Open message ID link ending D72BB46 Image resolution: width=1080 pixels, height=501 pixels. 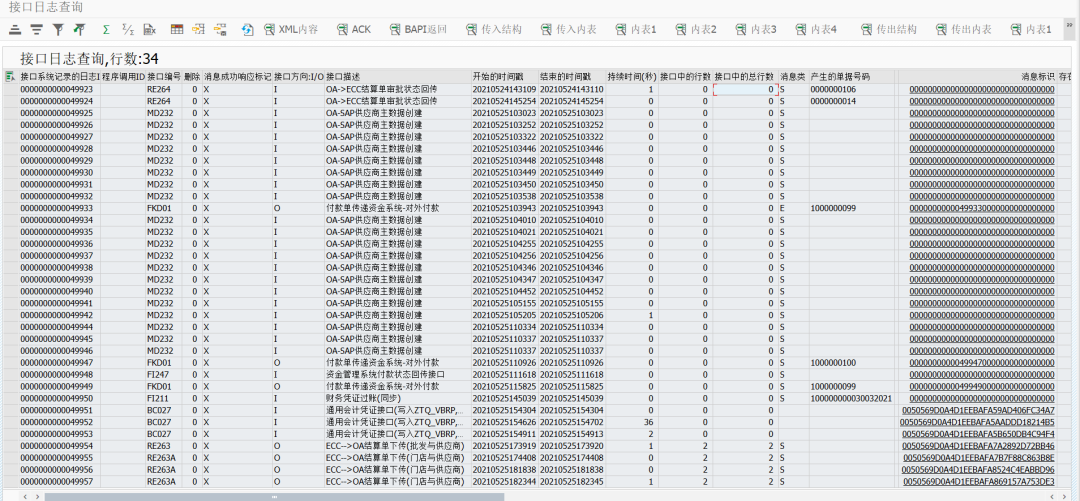pyautogui.click(x=977, y=446)
